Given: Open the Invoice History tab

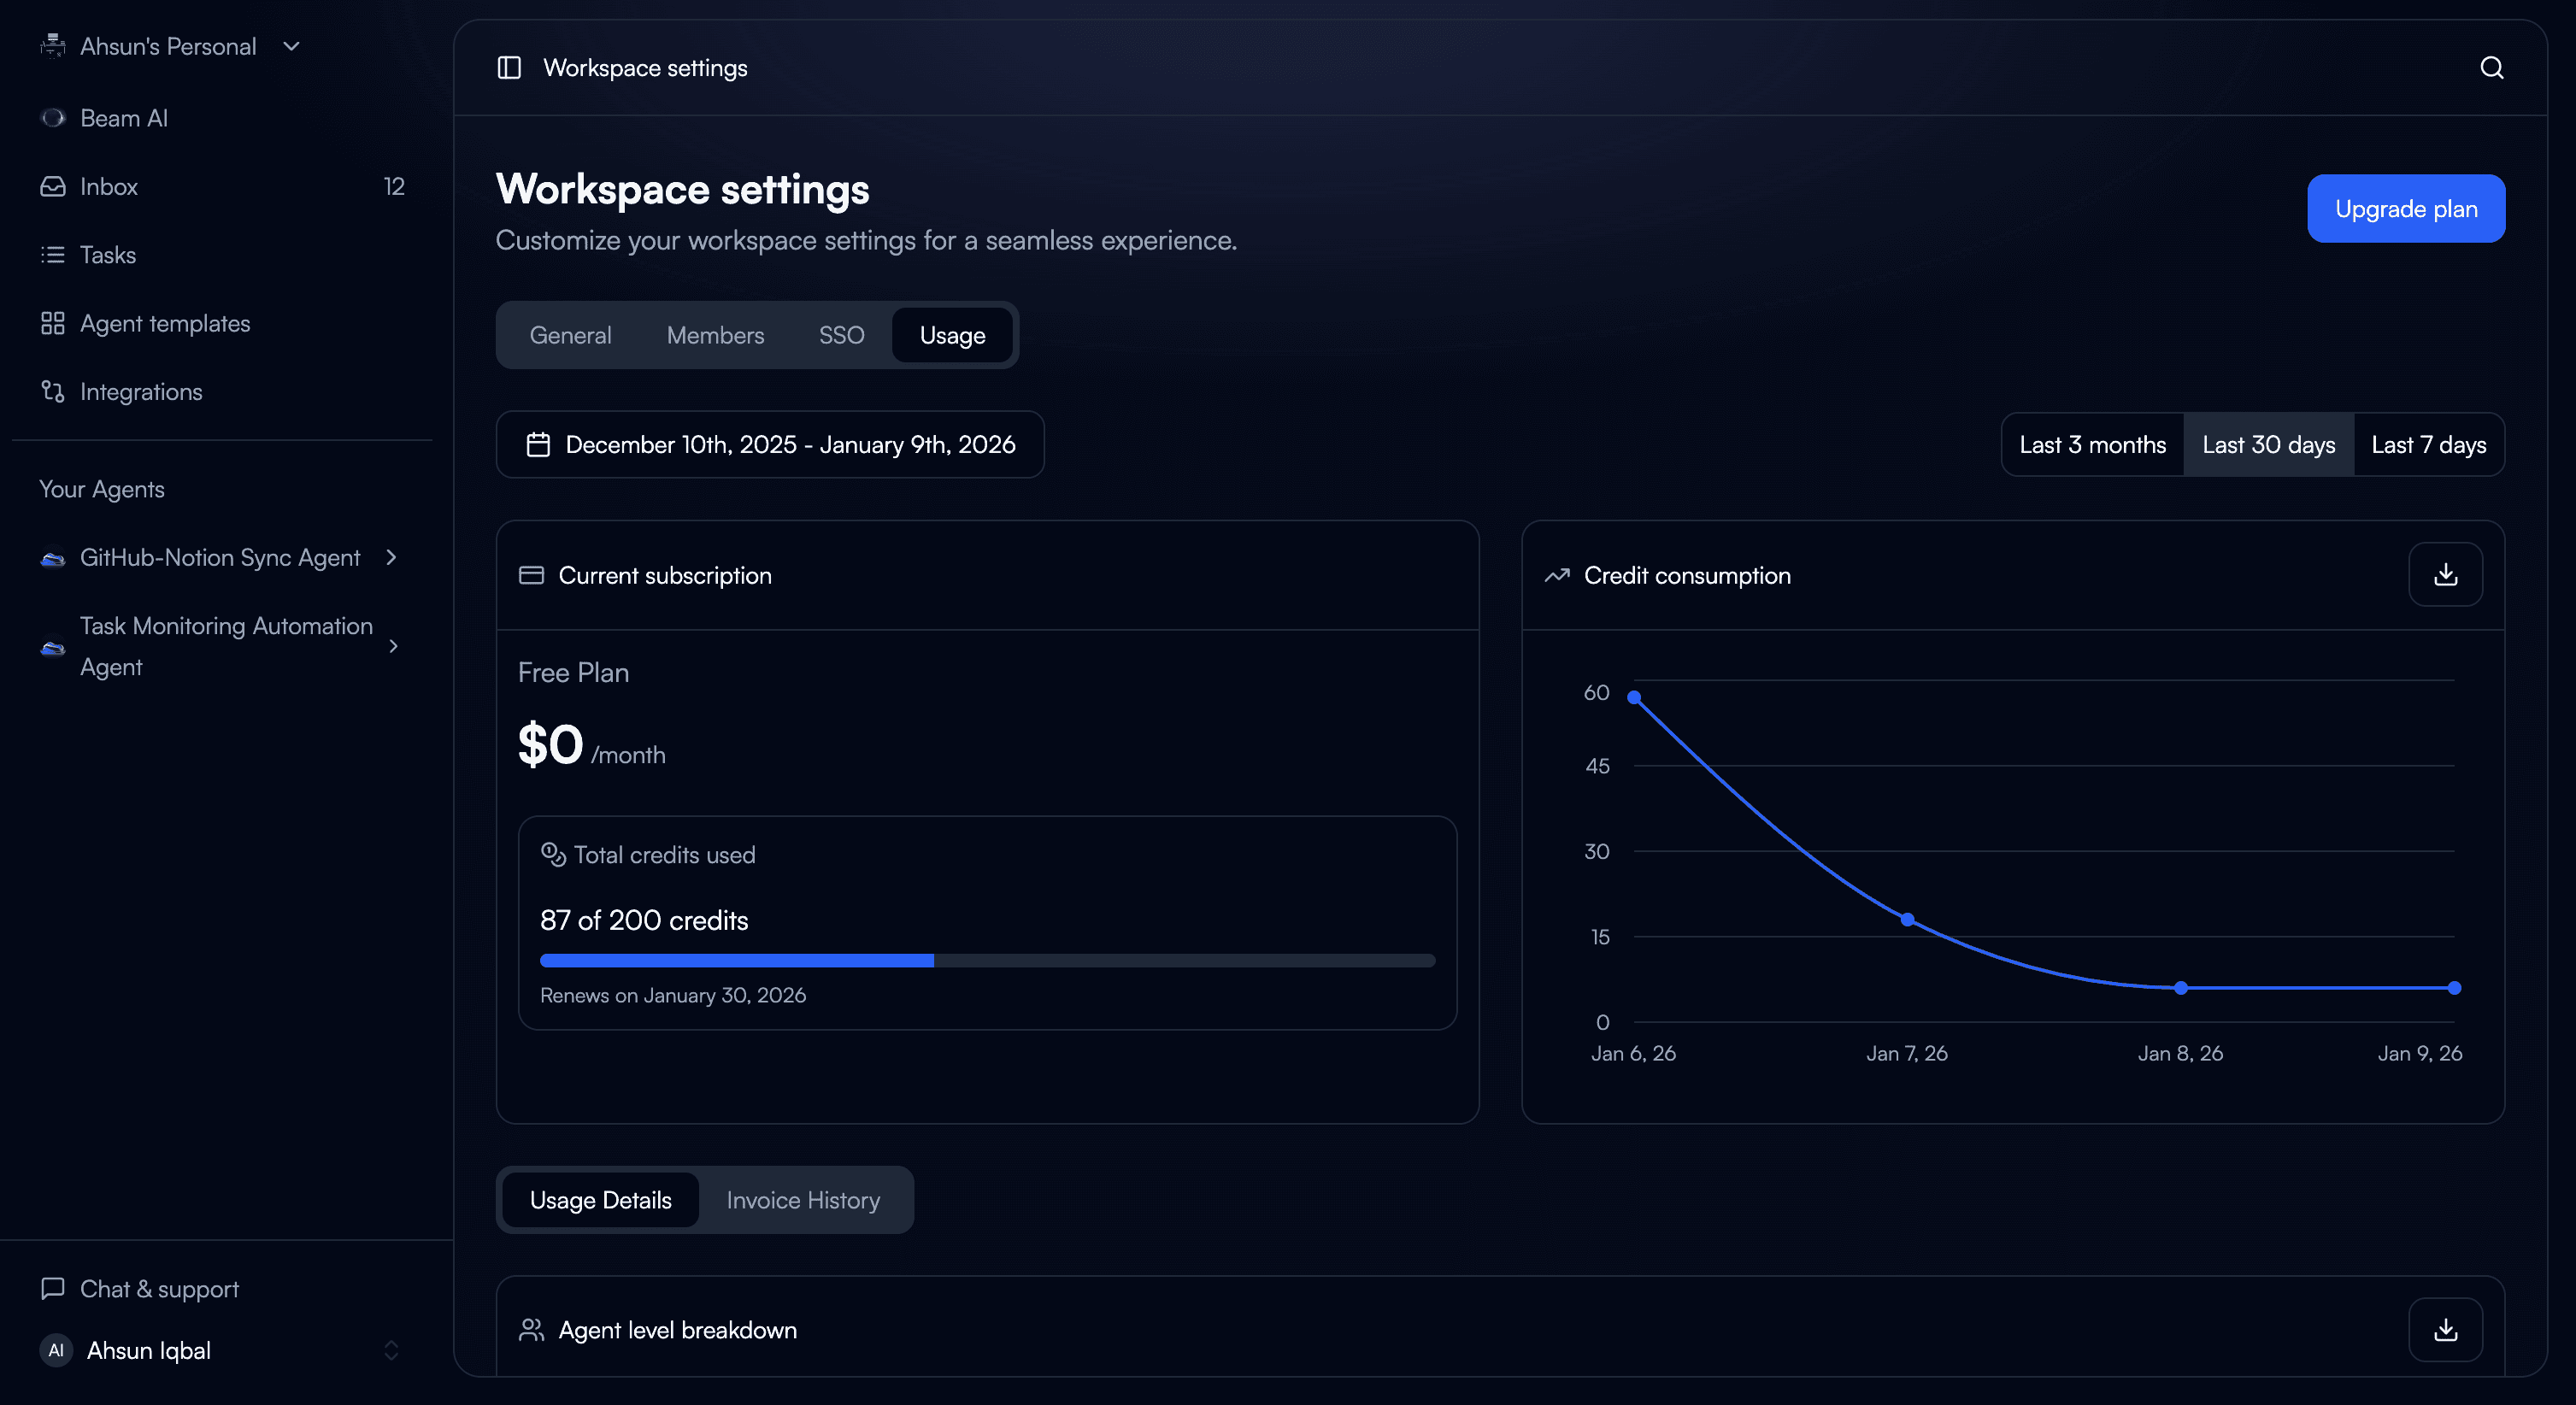Looking at the screenshot, I should pyautogui.click(x=803, y=1199).
